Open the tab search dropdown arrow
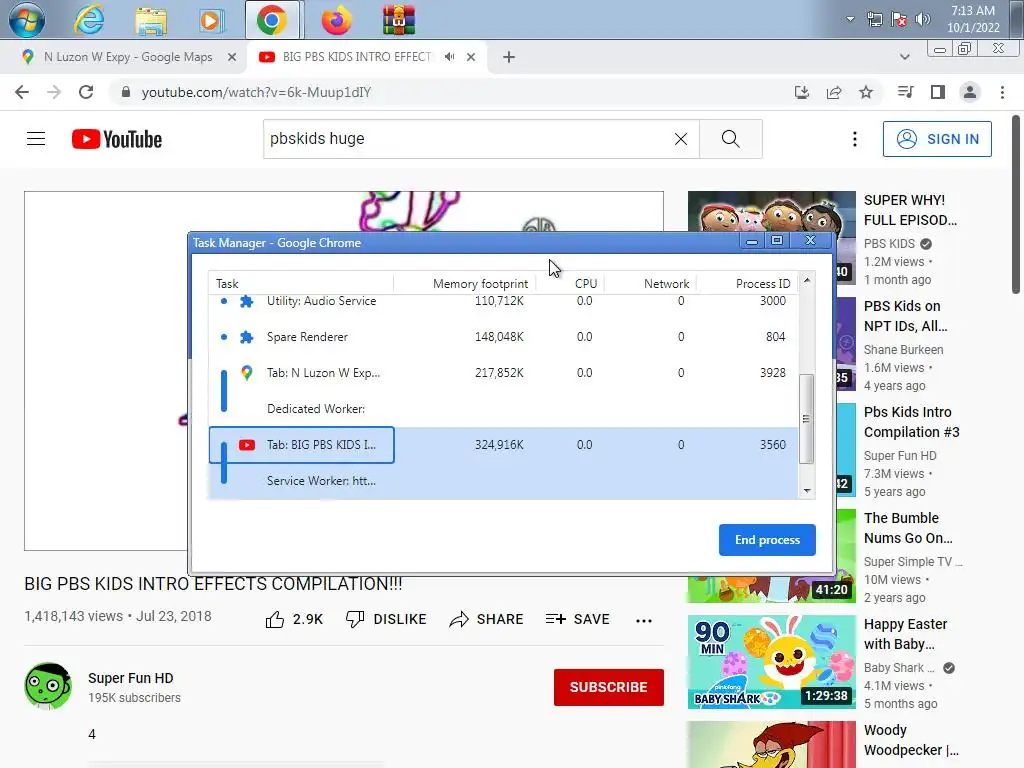The height and width of the screenshot is (768, 1024). (904, 57)
